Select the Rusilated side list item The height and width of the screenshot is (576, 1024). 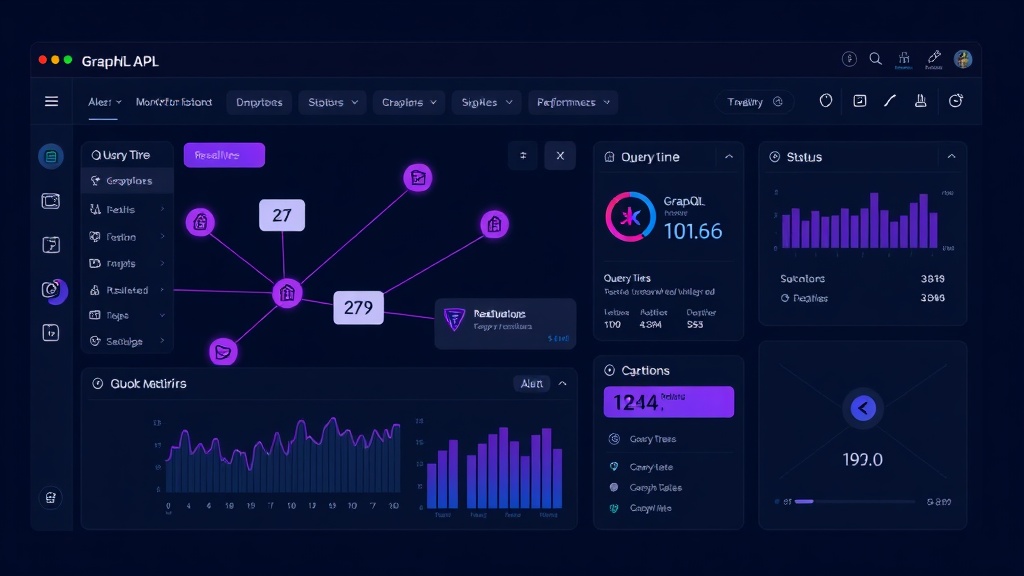[127, 290]
